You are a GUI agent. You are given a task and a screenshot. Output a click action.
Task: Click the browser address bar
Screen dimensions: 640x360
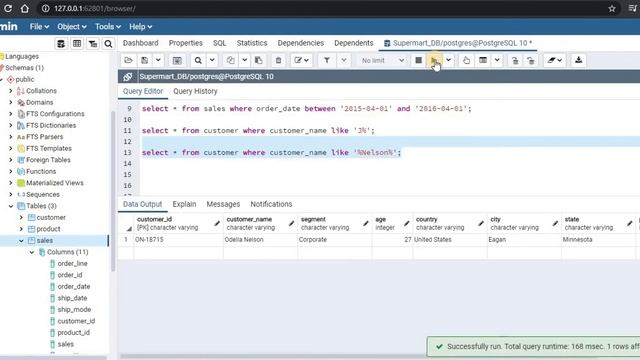coord(327,9)
